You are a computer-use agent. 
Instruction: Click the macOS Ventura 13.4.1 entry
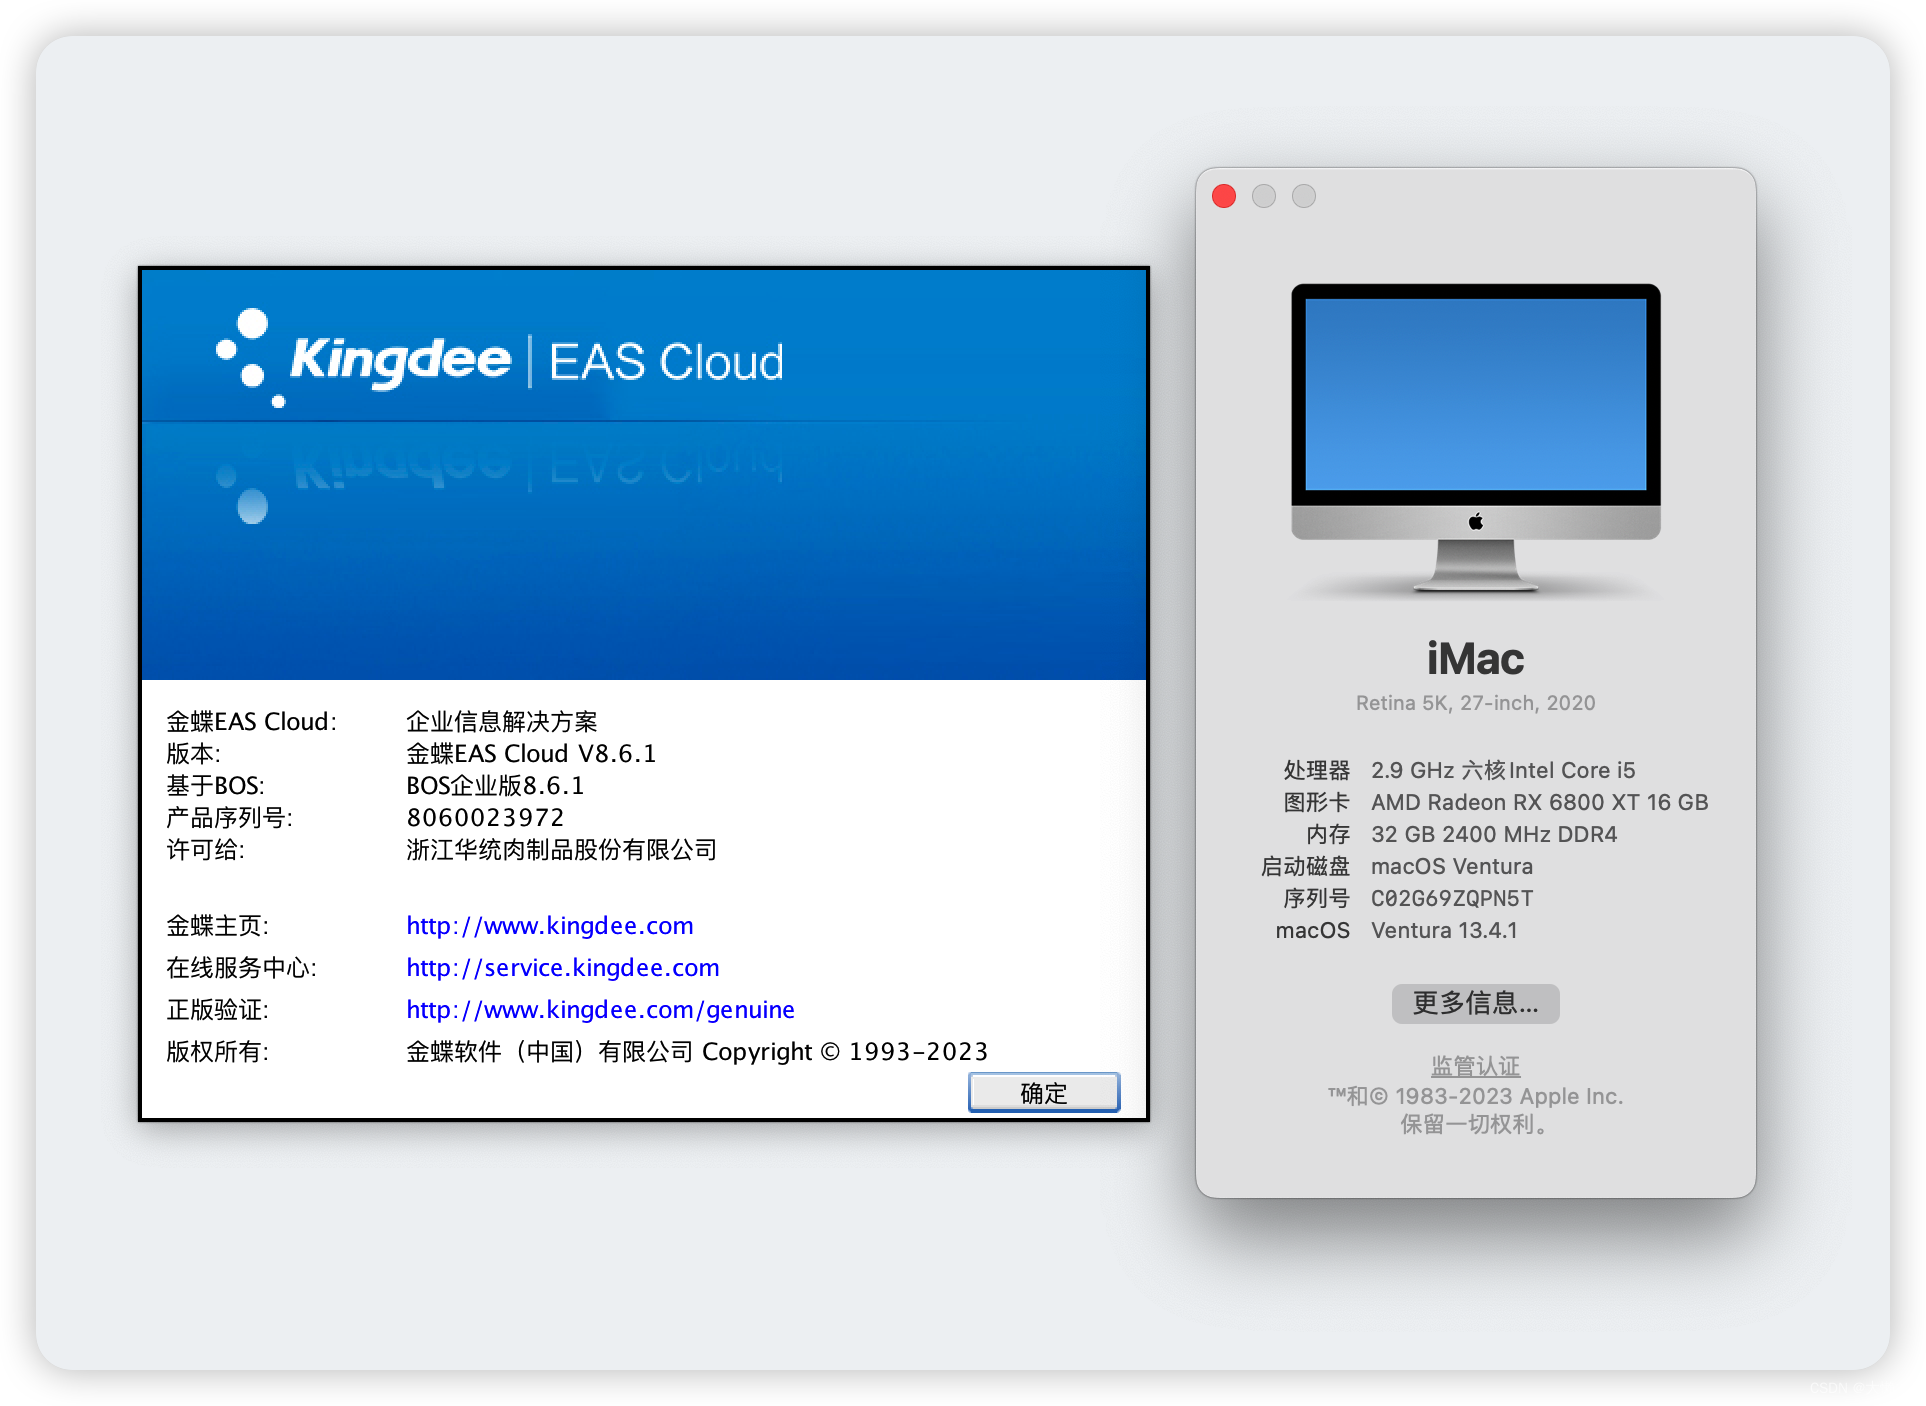click(1445, 930)
